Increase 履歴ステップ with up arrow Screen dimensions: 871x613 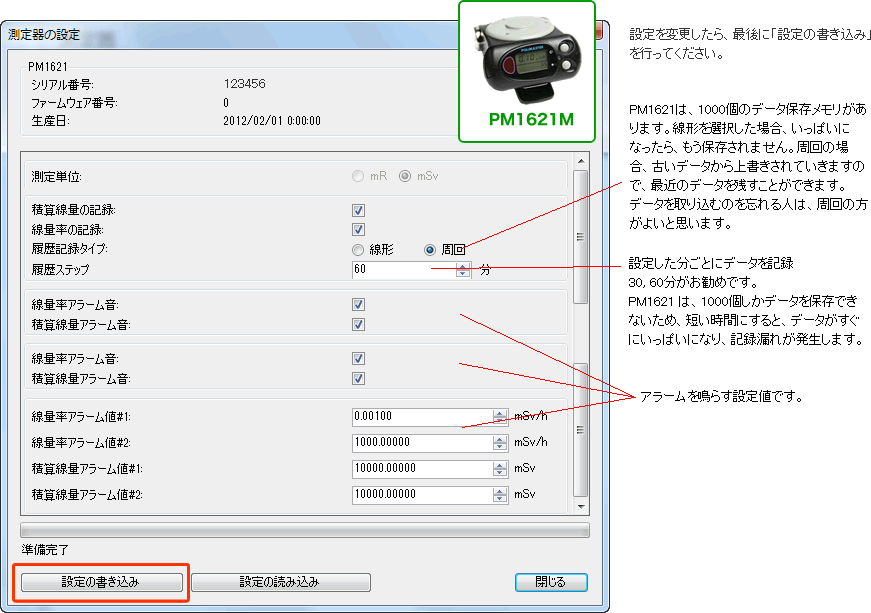click(x=463, y=267)
